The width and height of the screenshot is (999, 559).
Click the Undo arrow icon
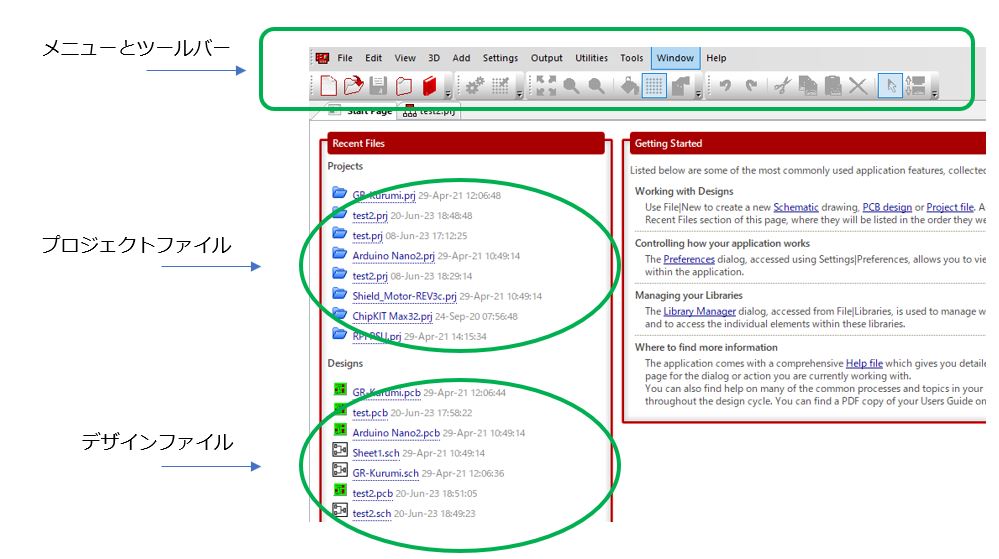[725, 87]
